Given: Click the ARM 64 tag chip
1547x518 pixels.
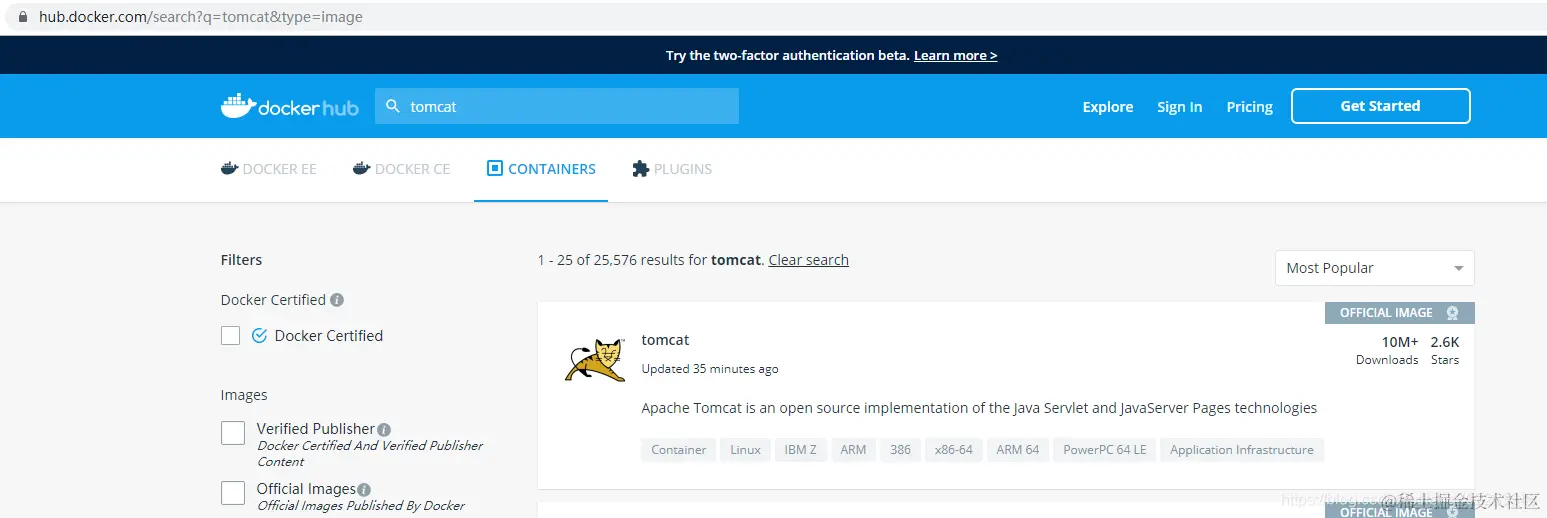Looking at the screenshot, I should tap(1018, 450).
